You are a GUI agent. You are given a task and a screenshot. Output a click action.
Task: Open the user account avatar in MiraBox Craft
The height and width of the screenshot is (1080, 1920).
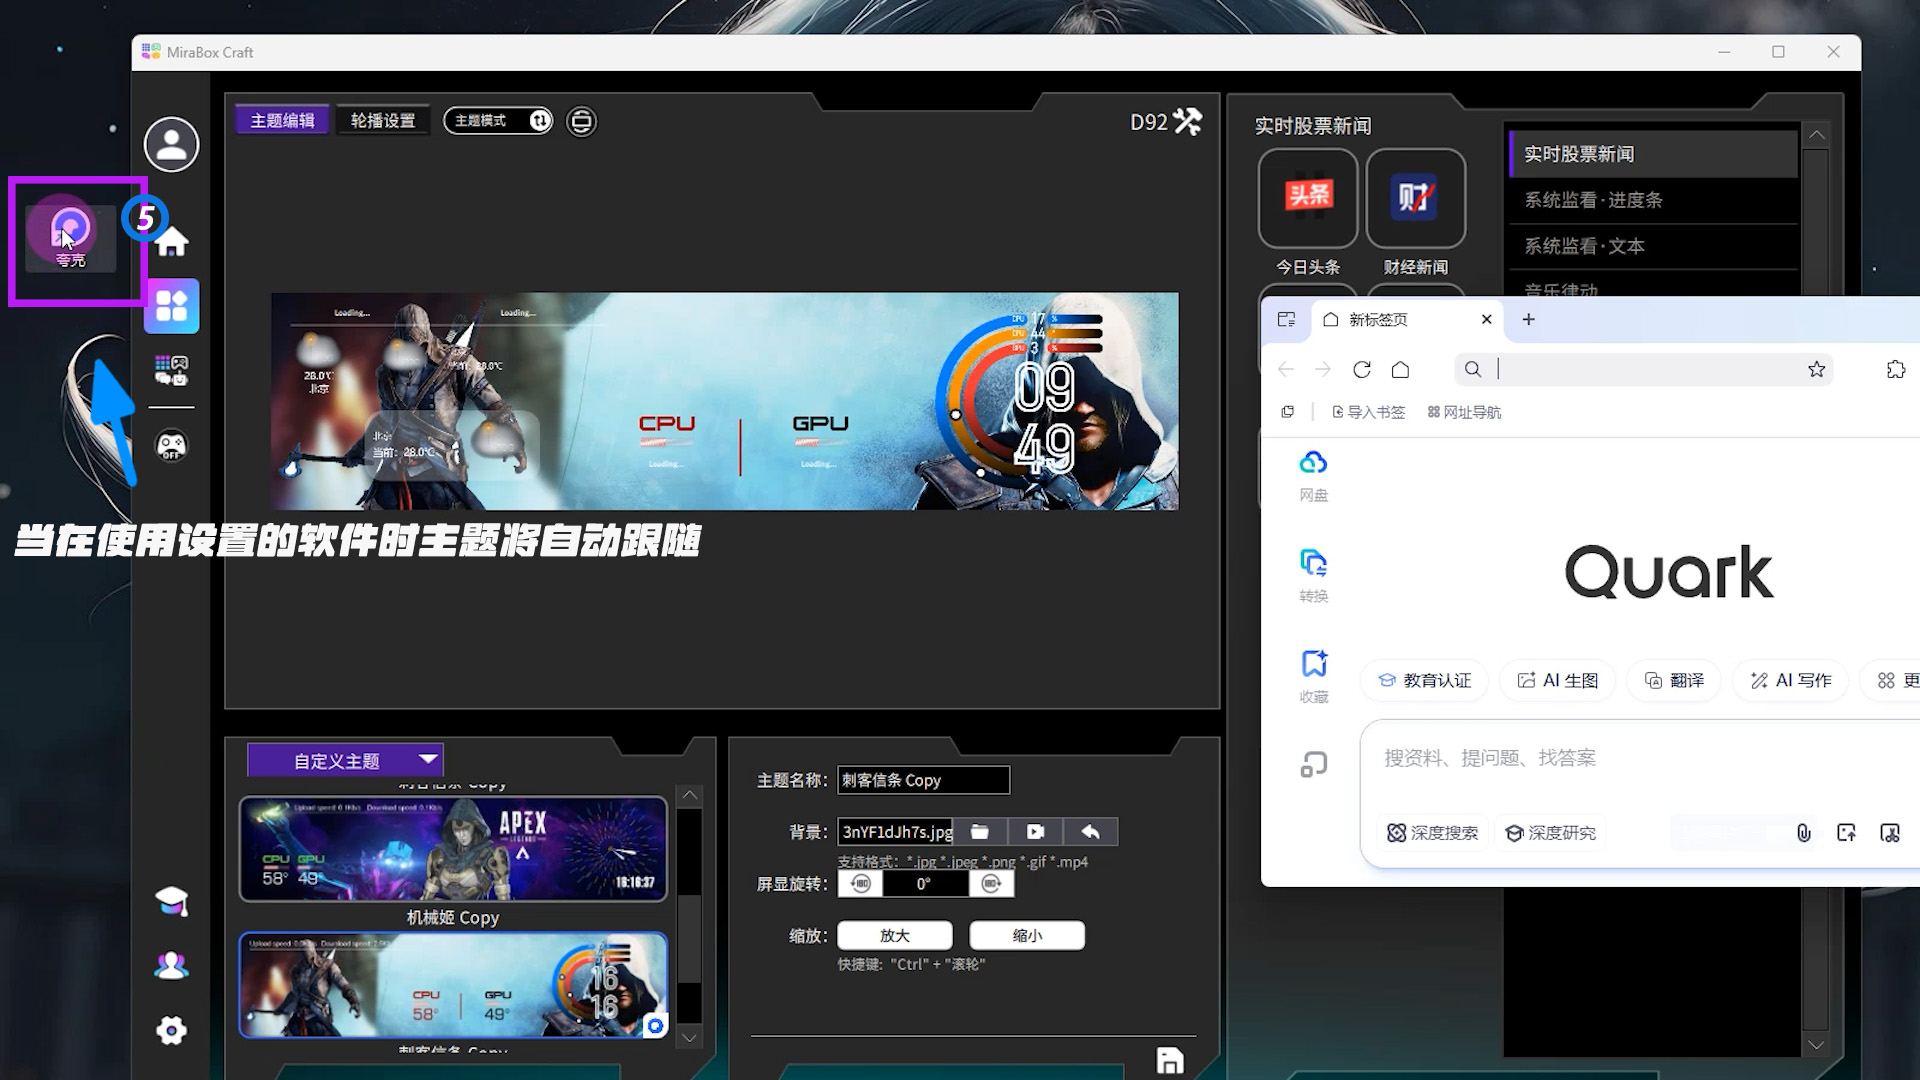[171, 144]
